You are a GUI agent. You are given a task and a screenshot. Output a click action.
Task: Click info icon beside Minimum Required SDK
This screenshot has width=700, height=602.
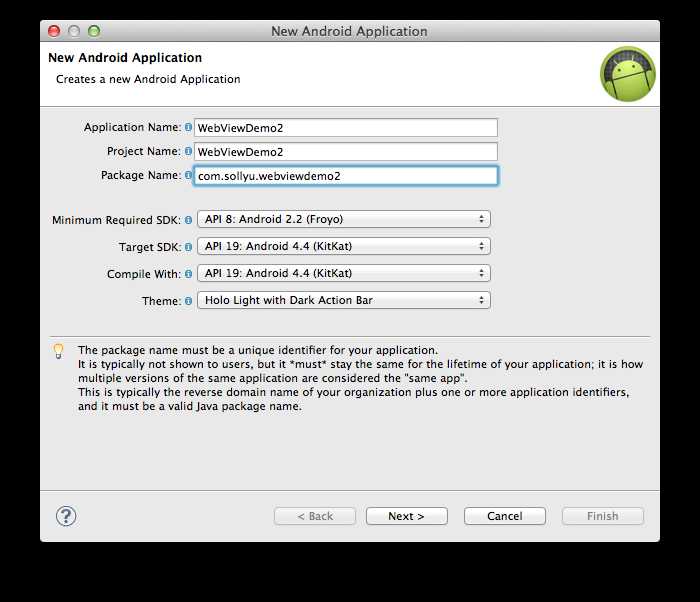[x=188, y=220]
